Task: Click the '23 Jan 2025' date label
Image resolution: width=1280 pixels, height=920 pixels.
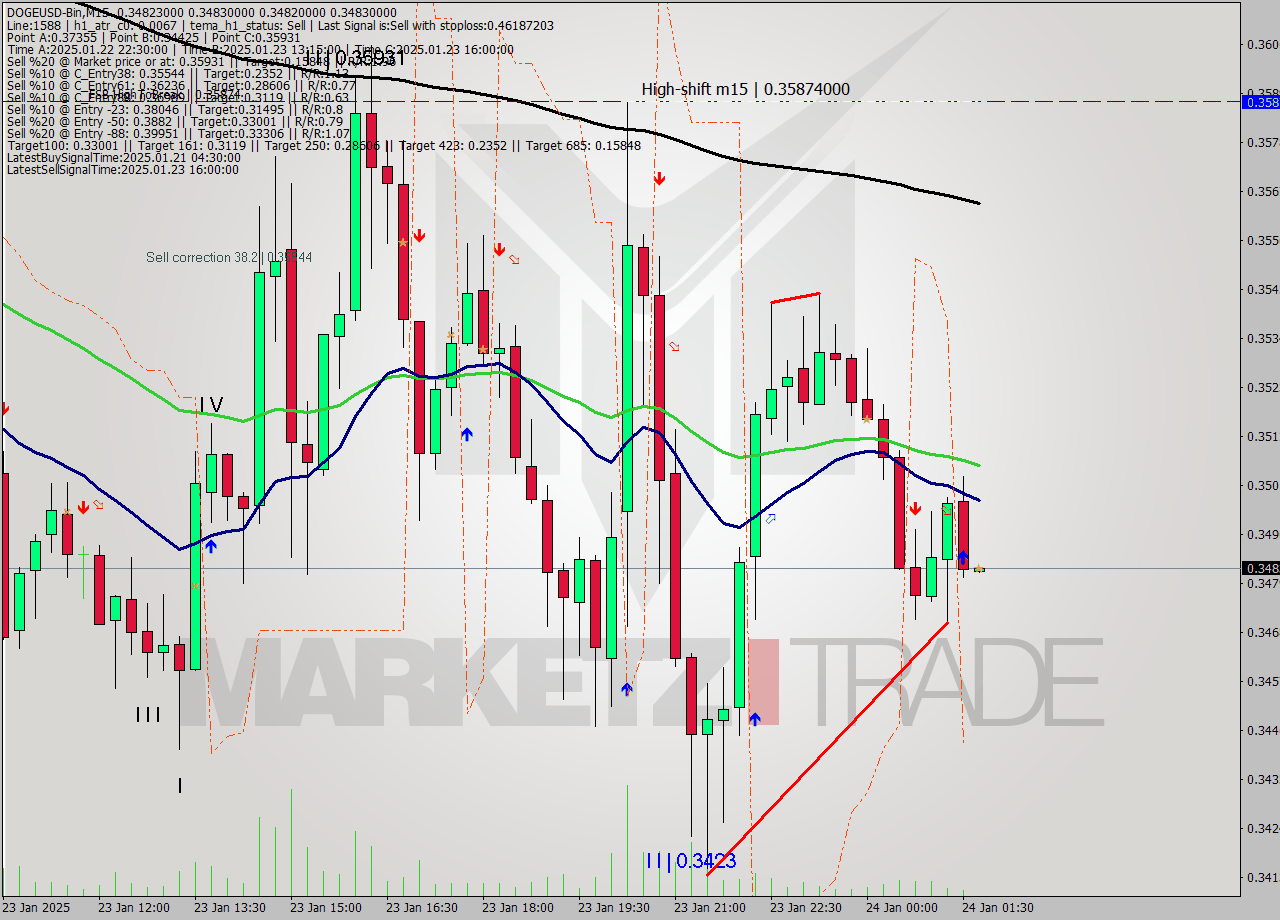Action: pos(37,908)
